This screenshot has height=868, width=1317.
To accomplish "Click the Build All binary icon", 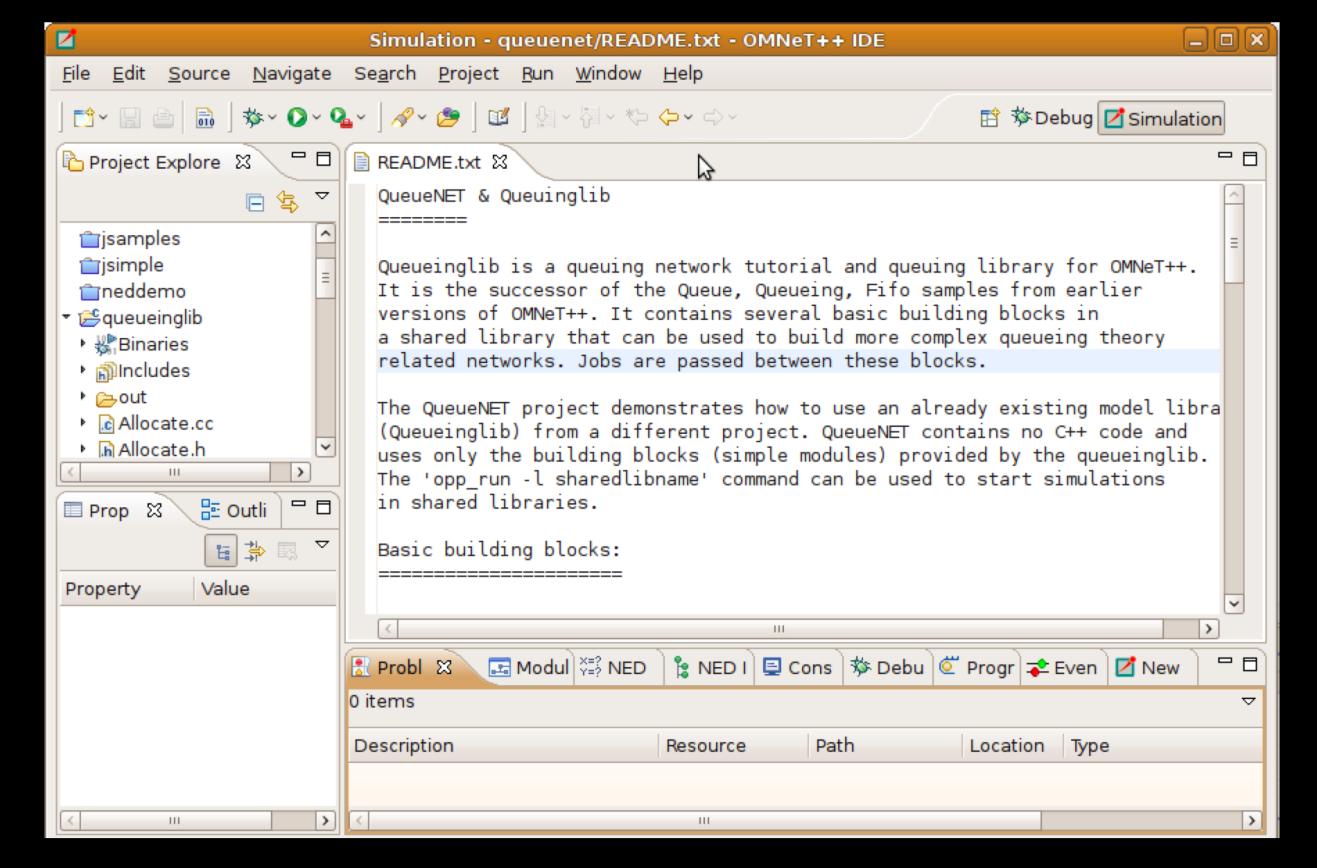I will (203, 119).
